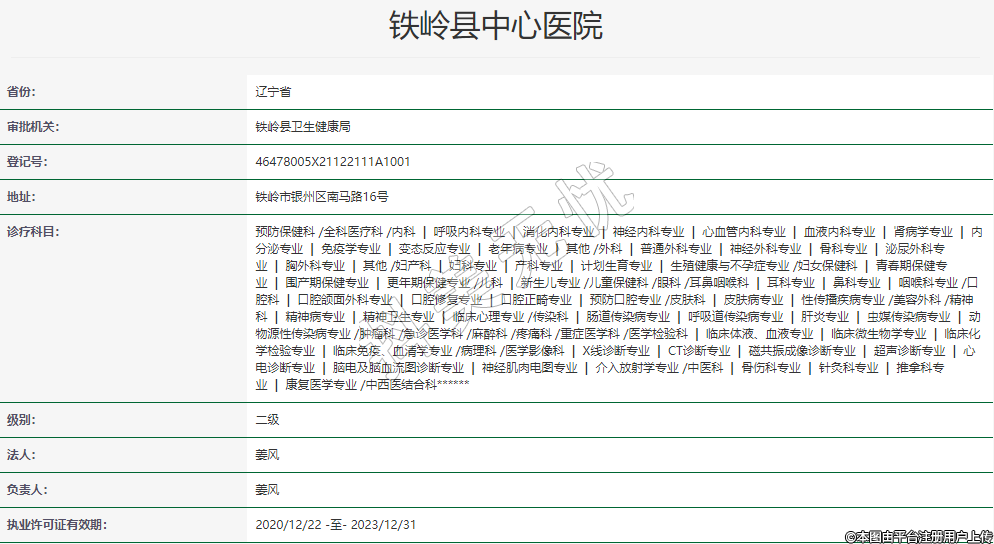Select the 诊疗科目 row label
Viewport: 994px width, 544px height.
click(x=33, y=232)
